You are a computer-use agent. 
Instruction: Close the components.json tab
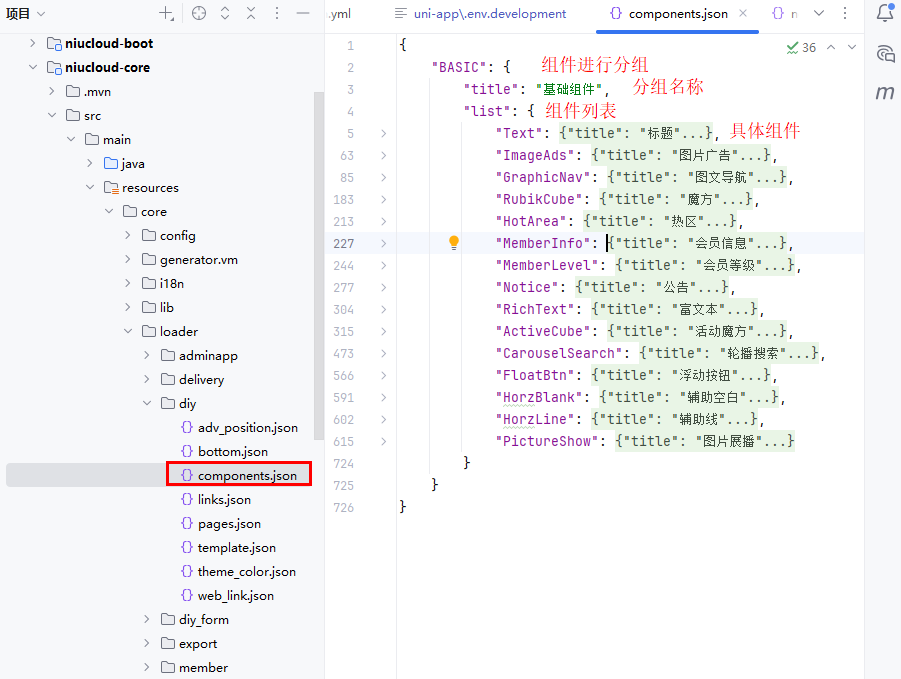tap(743, 14)
